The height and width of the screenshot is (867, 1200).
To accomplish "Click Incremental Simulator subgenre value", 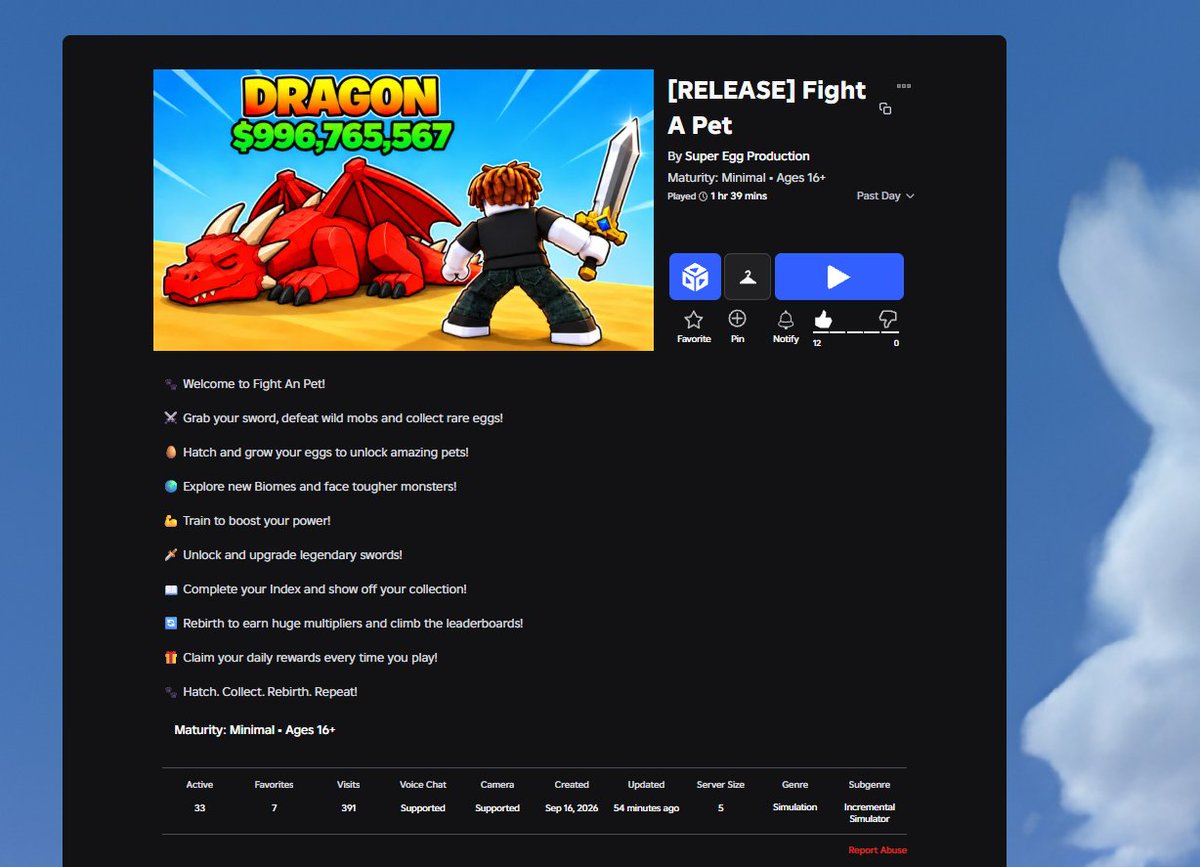I will pos(869,813).
